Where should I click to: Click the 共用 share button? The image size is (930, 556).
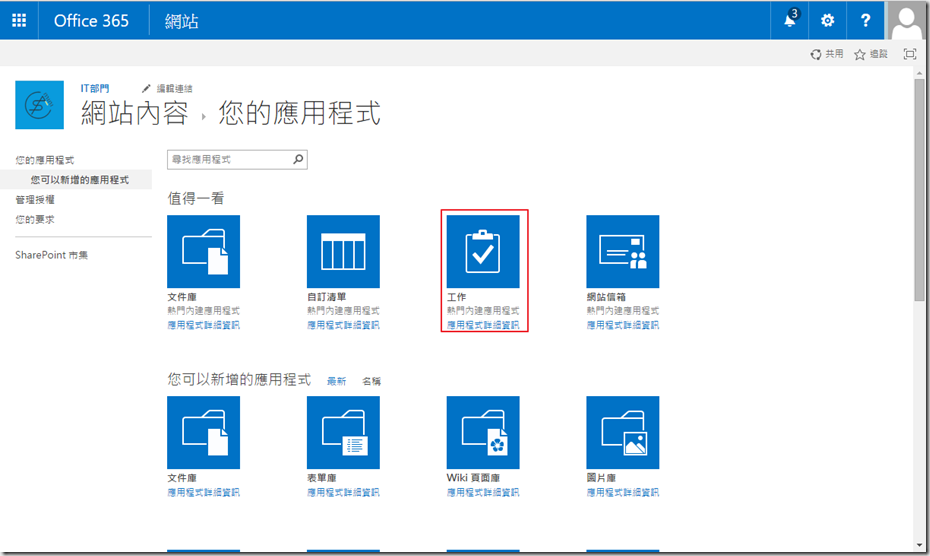coord(827,54)
